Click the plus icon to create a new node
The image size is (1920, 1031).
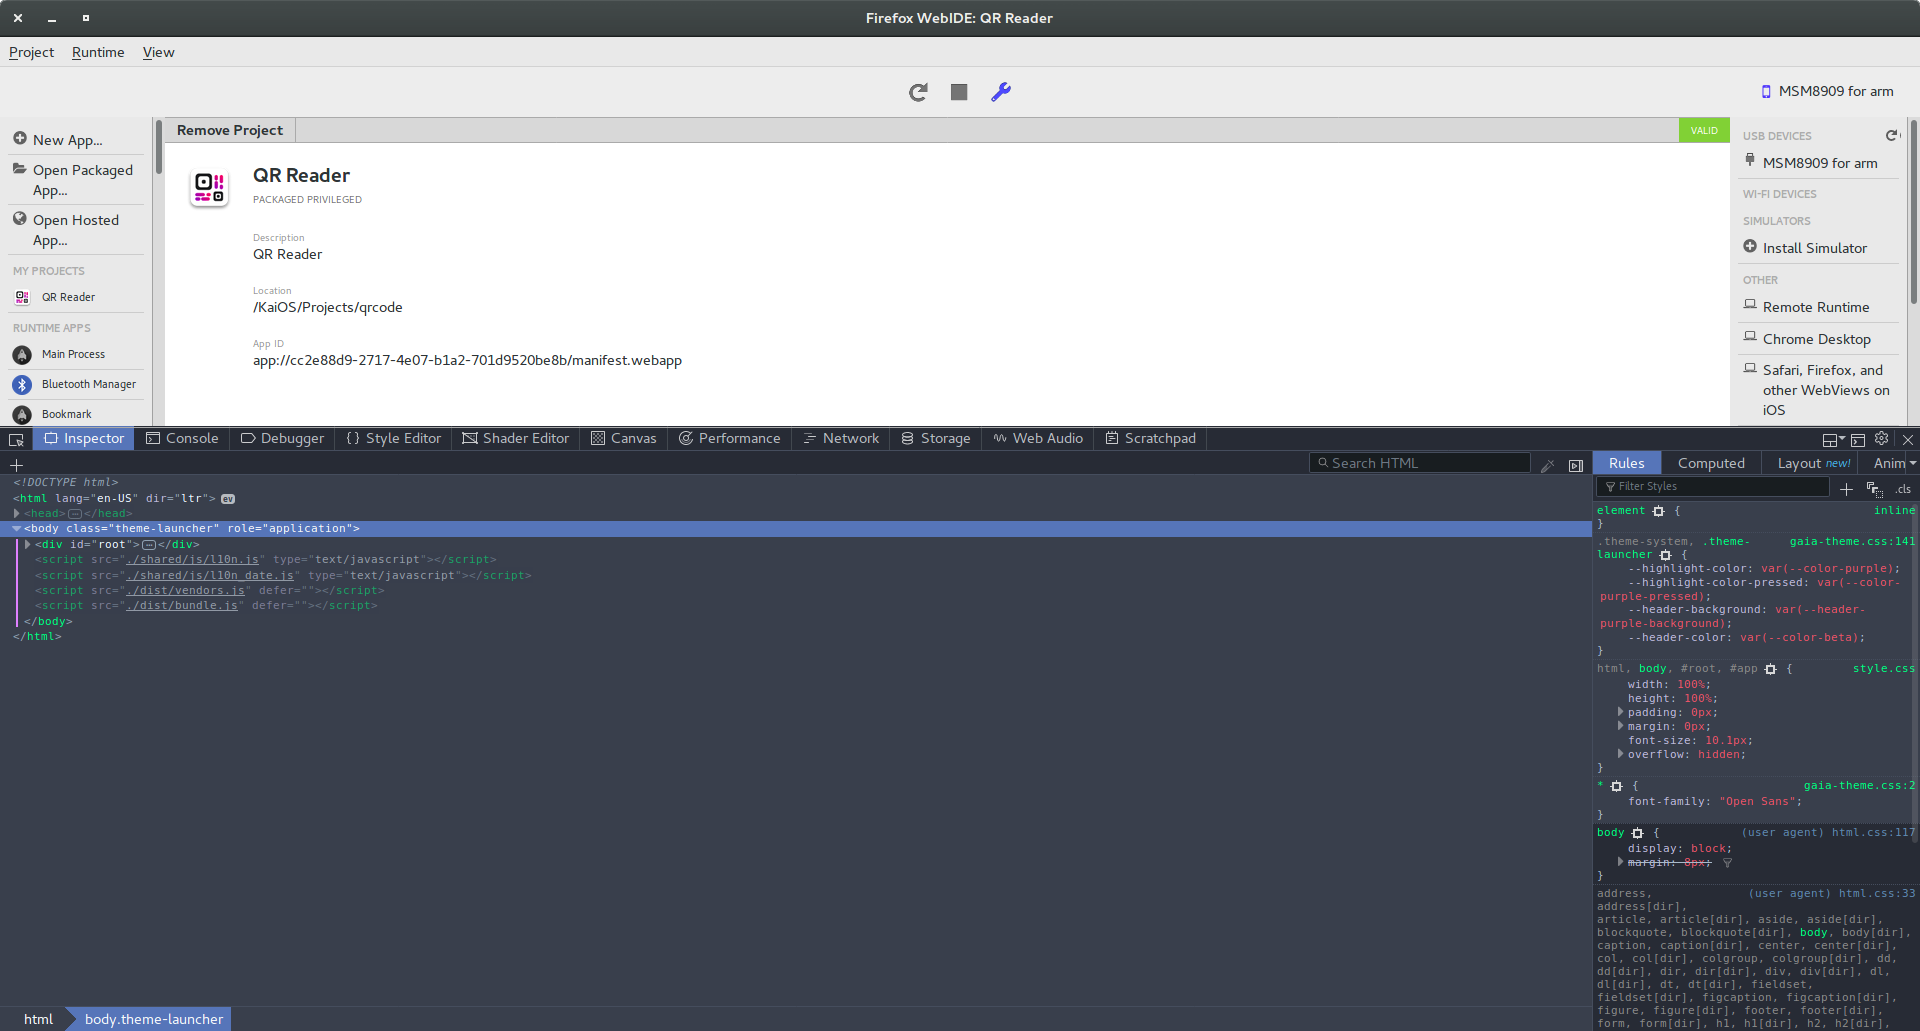point(16,465)
